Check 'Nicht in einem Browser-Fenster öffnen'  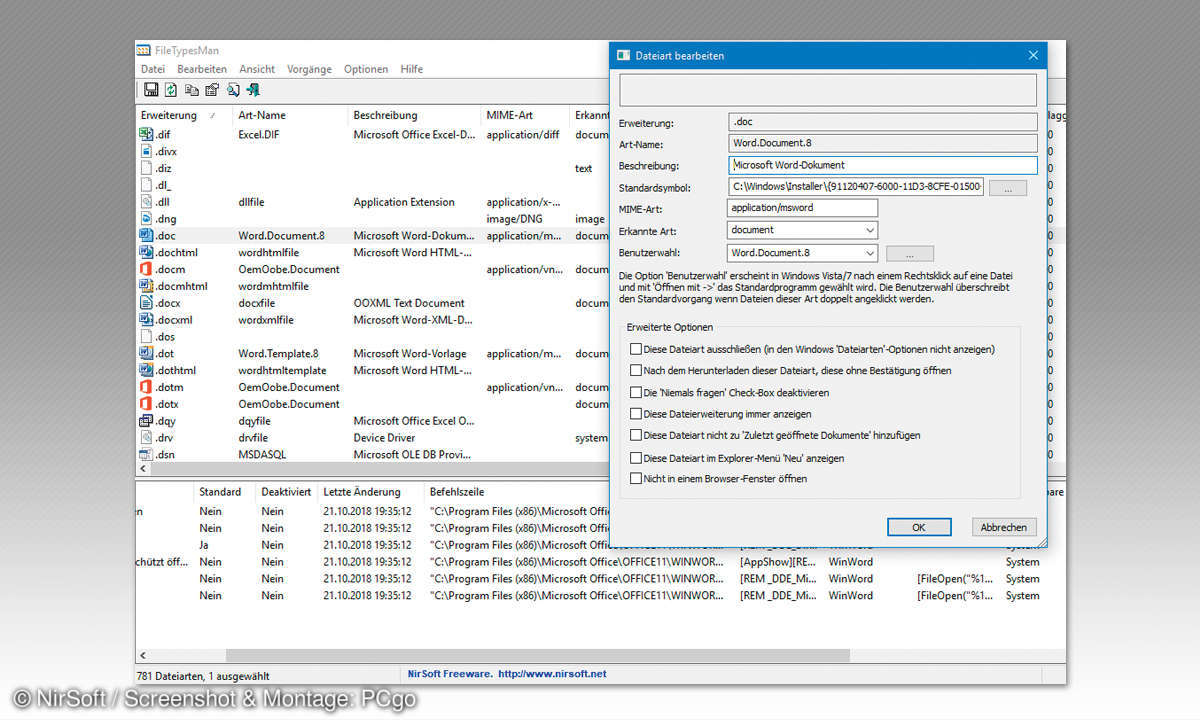pos(636,478)
